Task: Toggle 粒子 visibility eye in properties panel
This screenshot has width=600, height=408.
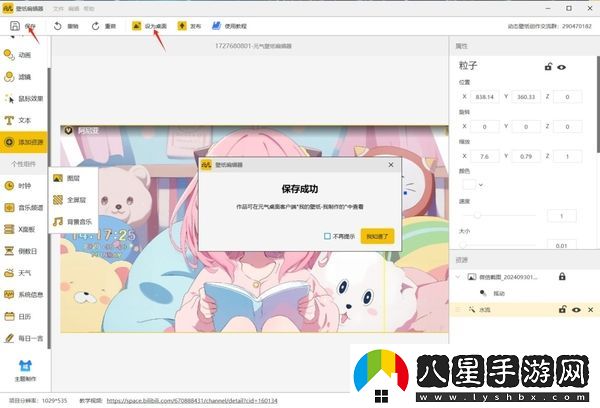Action: tap(562, 66)
